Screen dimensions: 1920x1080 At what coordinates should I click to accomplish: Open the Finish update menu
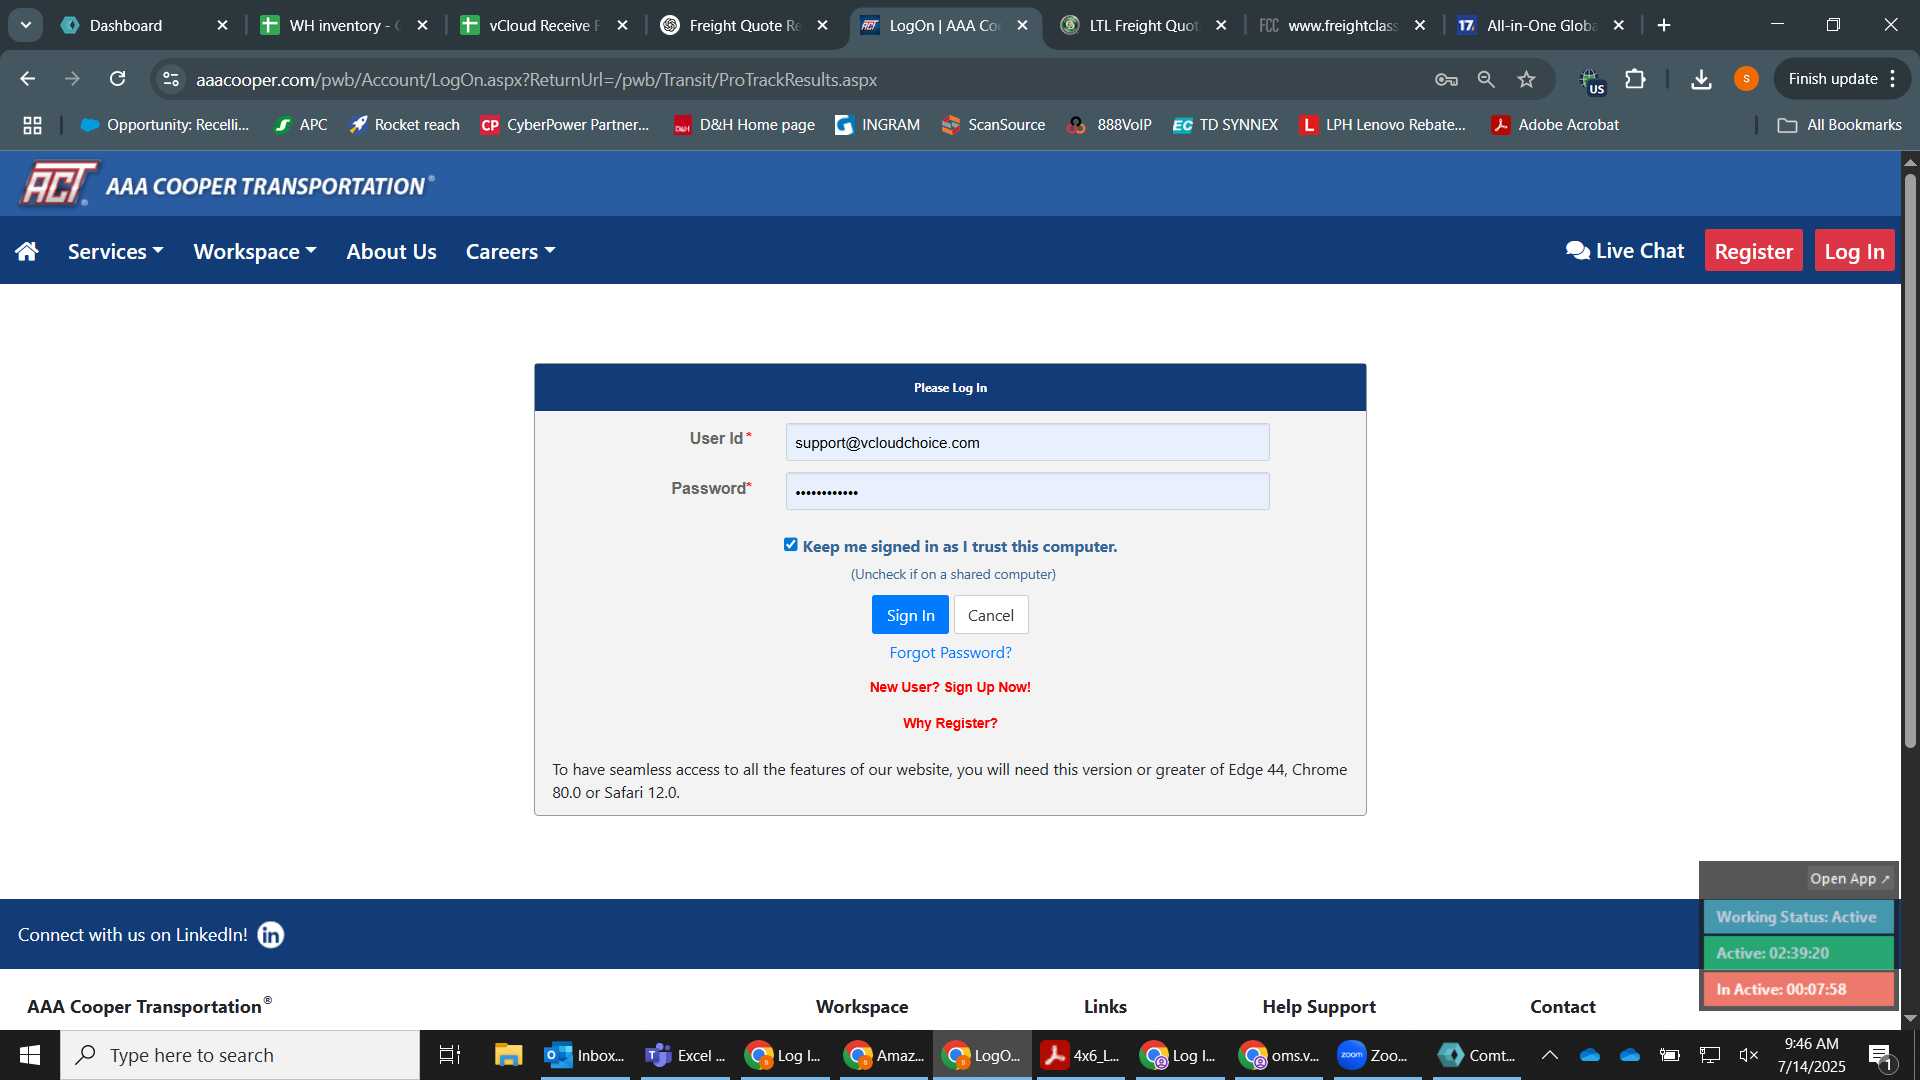(x=1842, y=79)
